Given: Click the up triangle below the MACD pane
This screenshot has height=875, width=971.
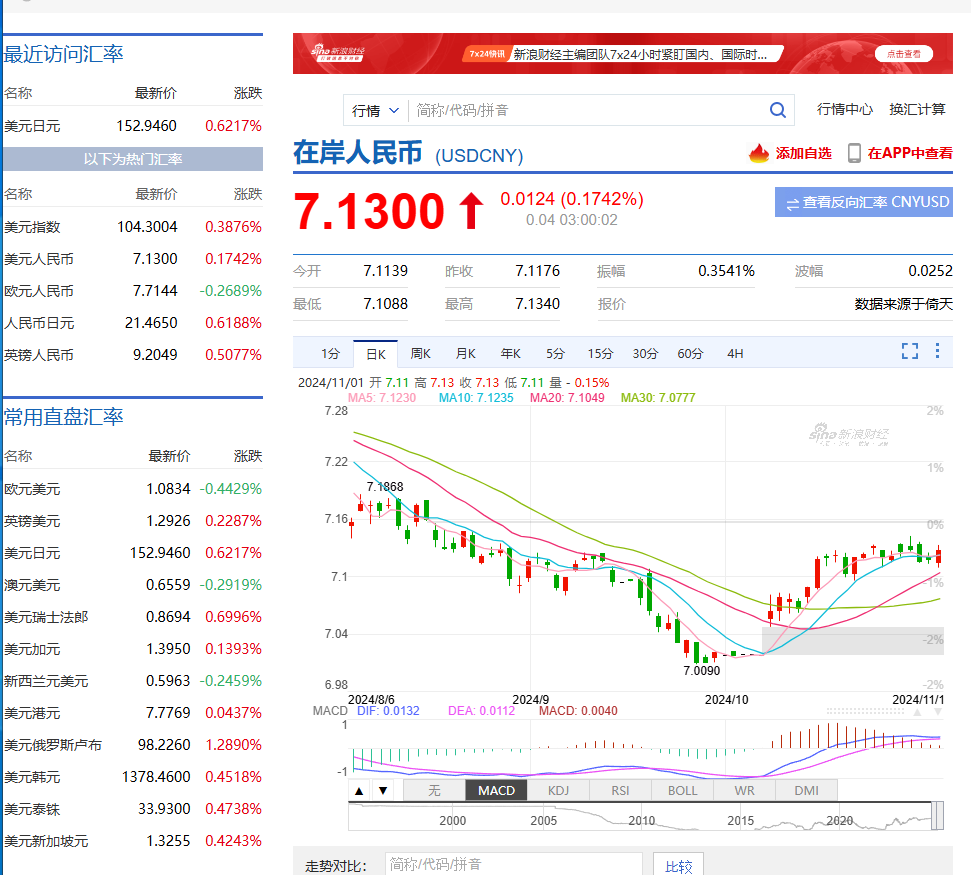Looking at the screenshot, I should pyautogui.click(x=359, y=791).
